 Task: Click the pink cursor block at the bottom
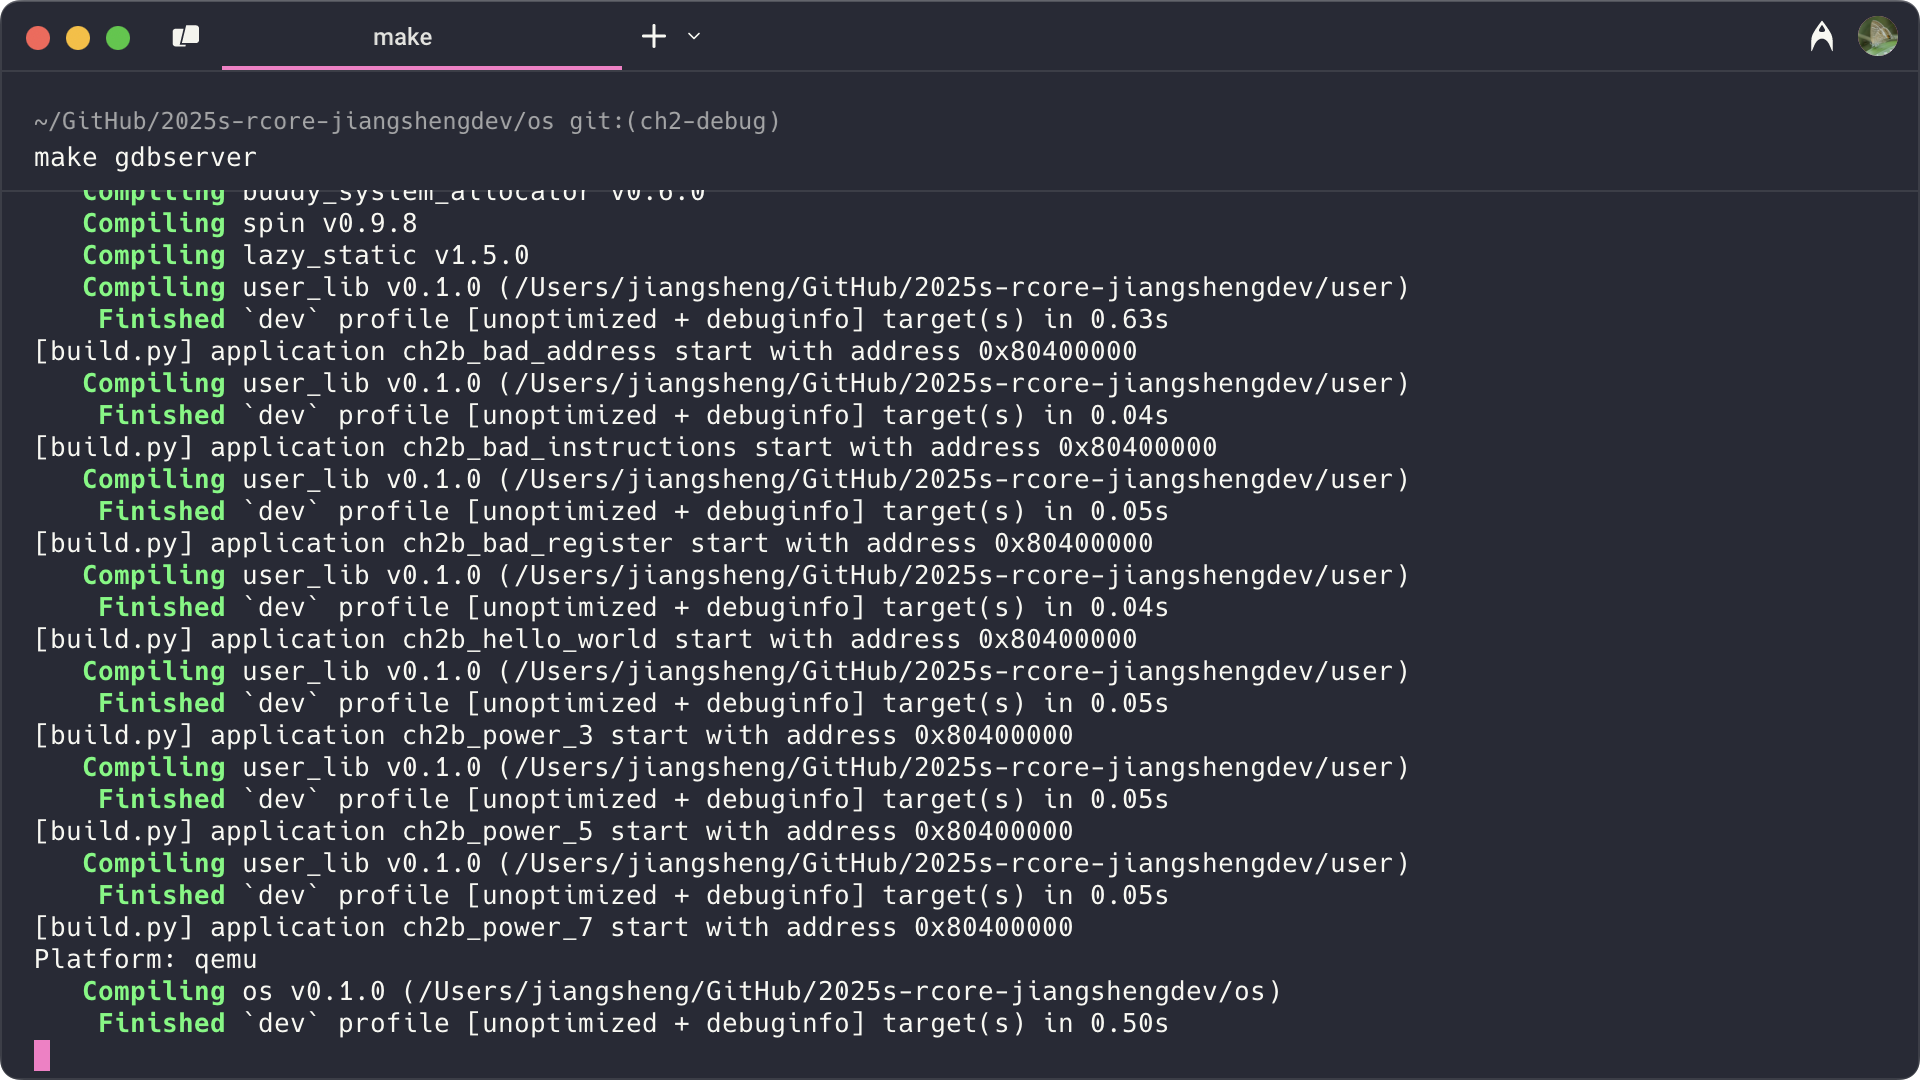click(42, 1054)
